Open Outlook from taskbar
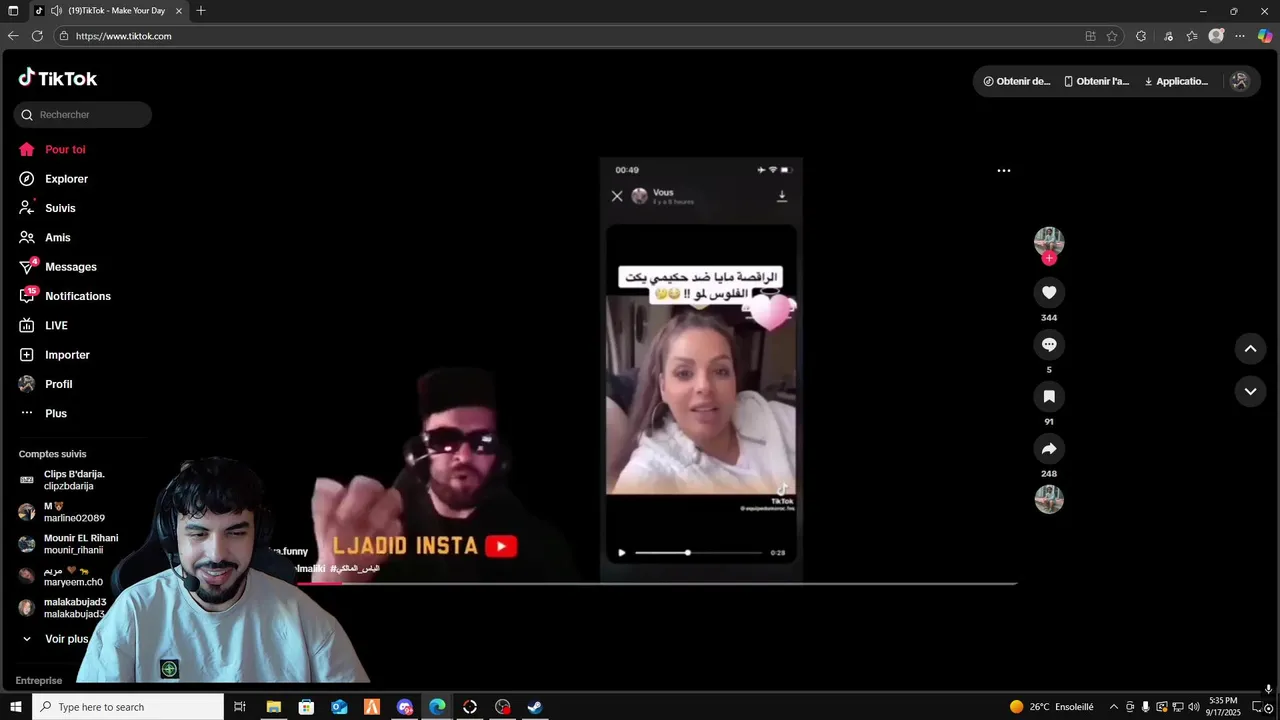 [339, 707]
